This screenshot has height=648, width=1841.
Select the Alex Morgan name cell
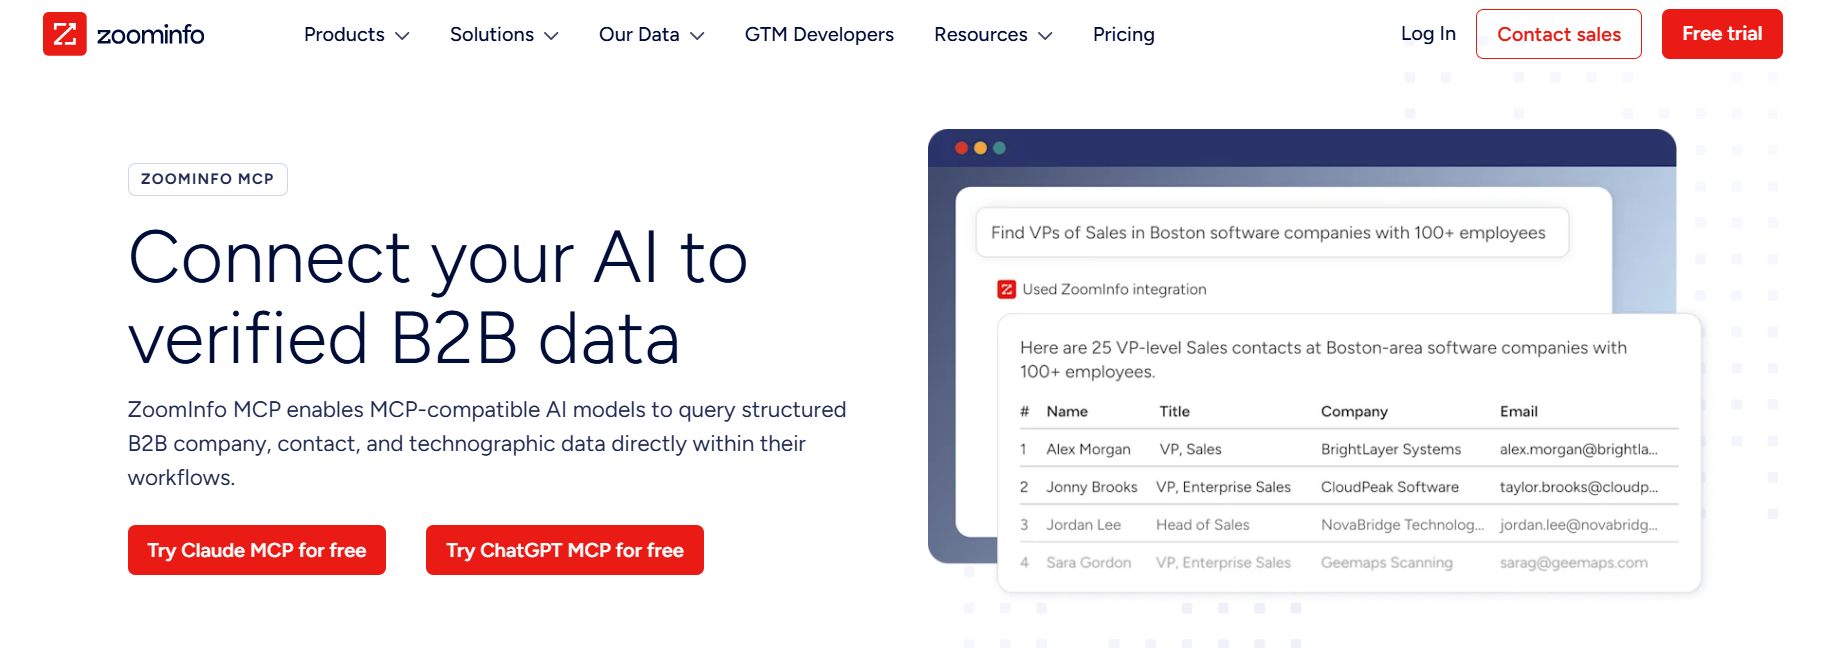(1088, 449)
